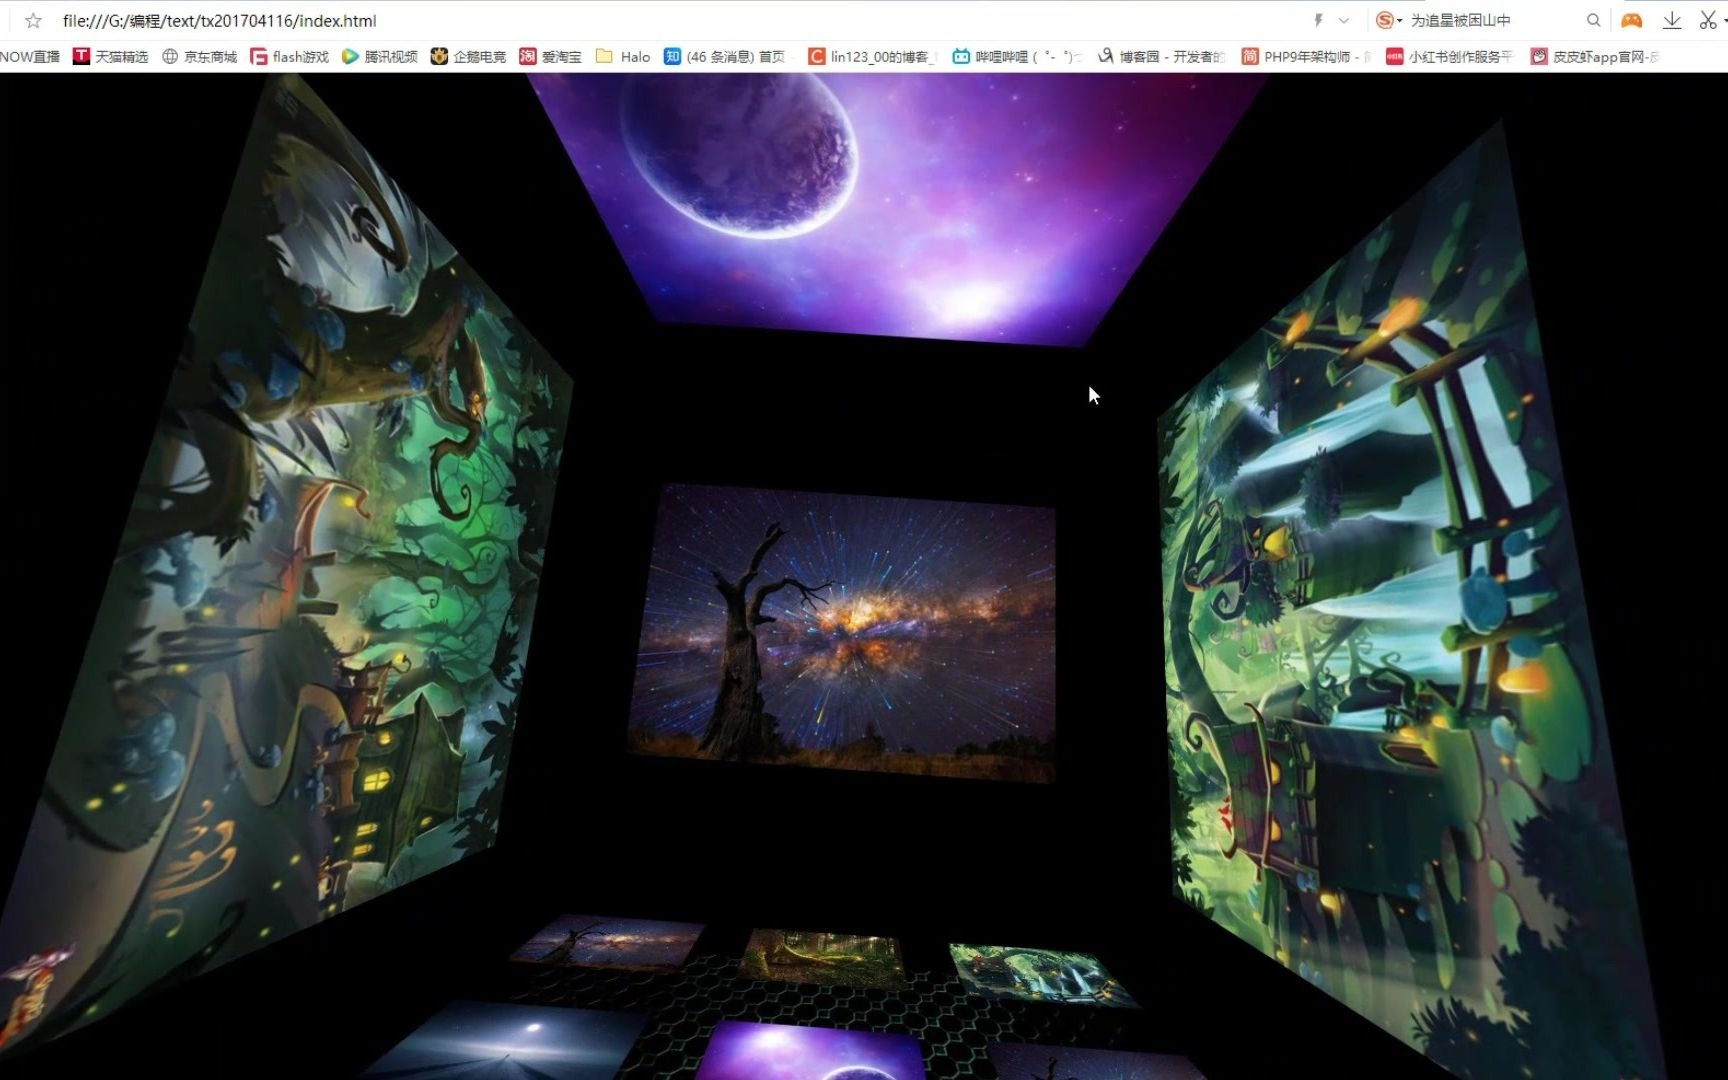Open the 企鹅电竞 bookmark
Screen dimensions: 1728x1080
[x=469, y=57]
